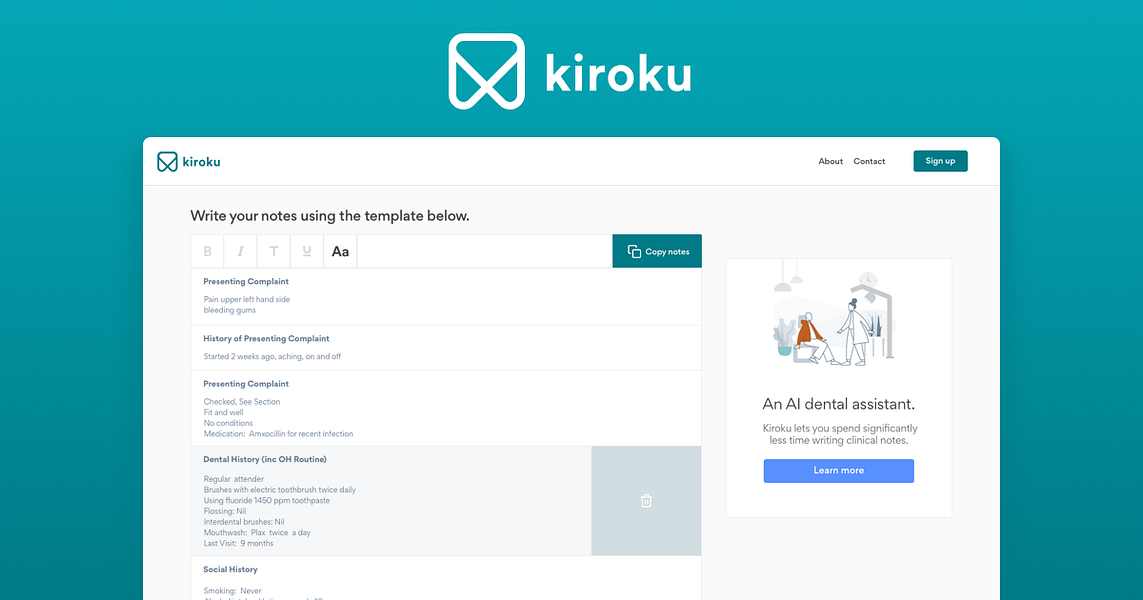The image size is (1143, 600).
Task: Delete the Dental History section via trash icon
Action: click(x=645, y=500)
